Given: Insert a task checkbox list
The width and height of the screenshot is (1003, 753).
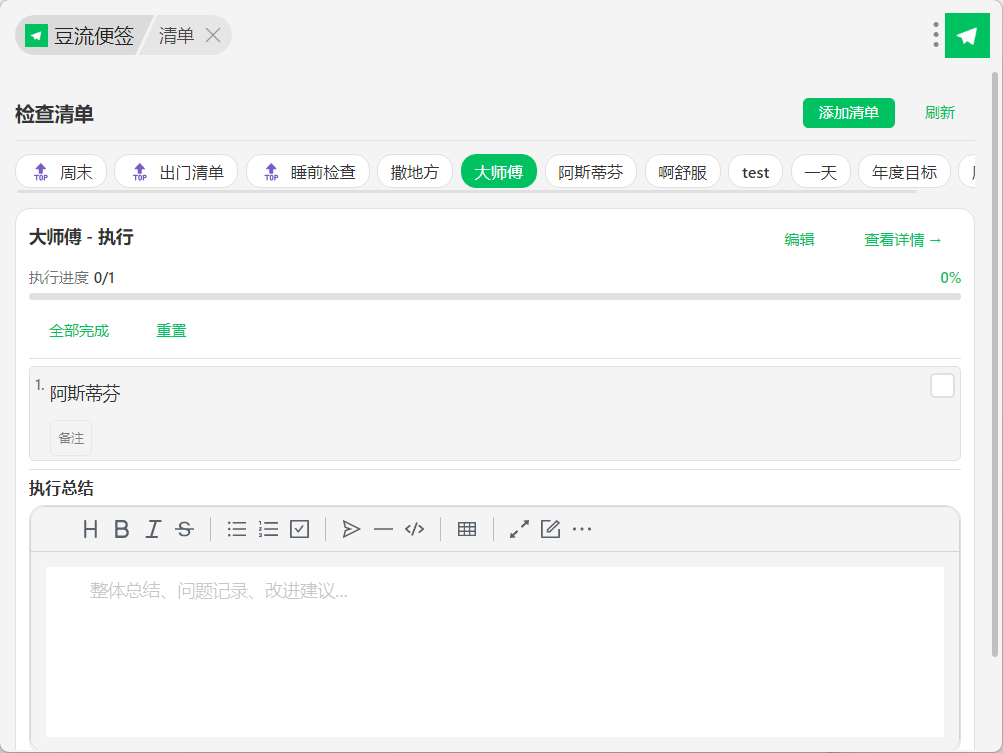Looking at the screenshot, I should click(299, 529).
